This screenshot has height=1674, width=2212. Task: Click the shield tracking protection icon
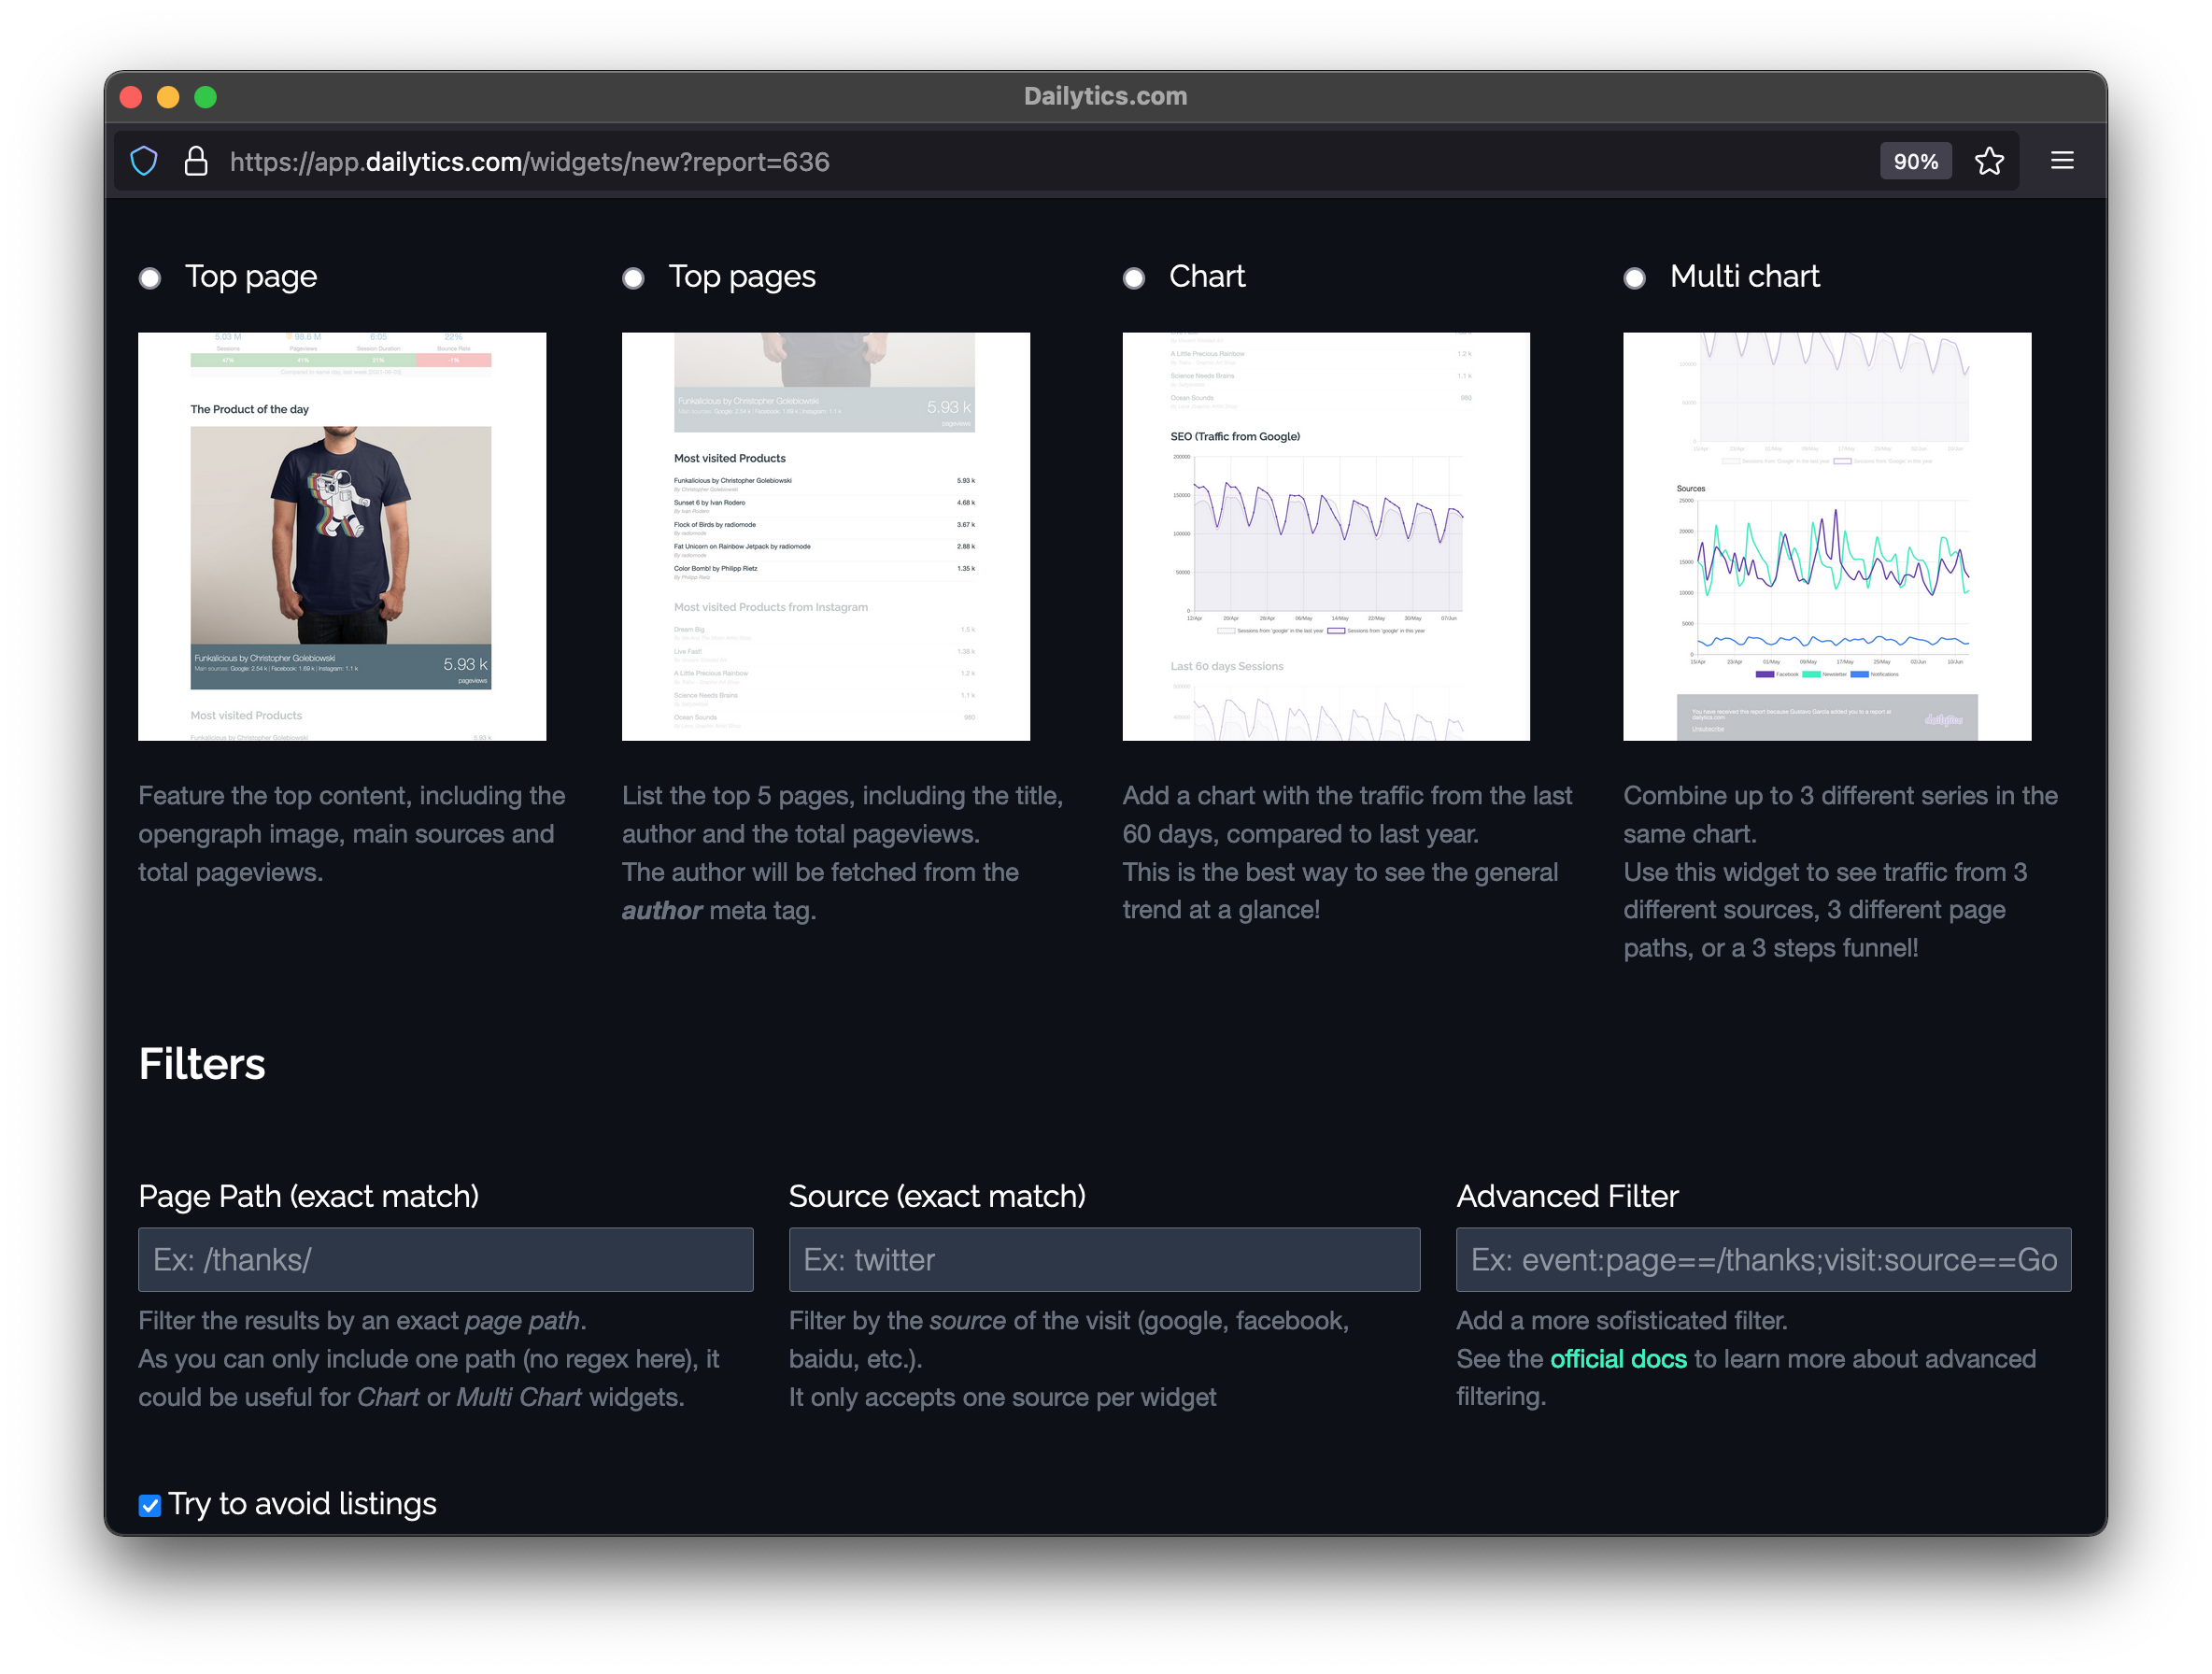[144, 161]
